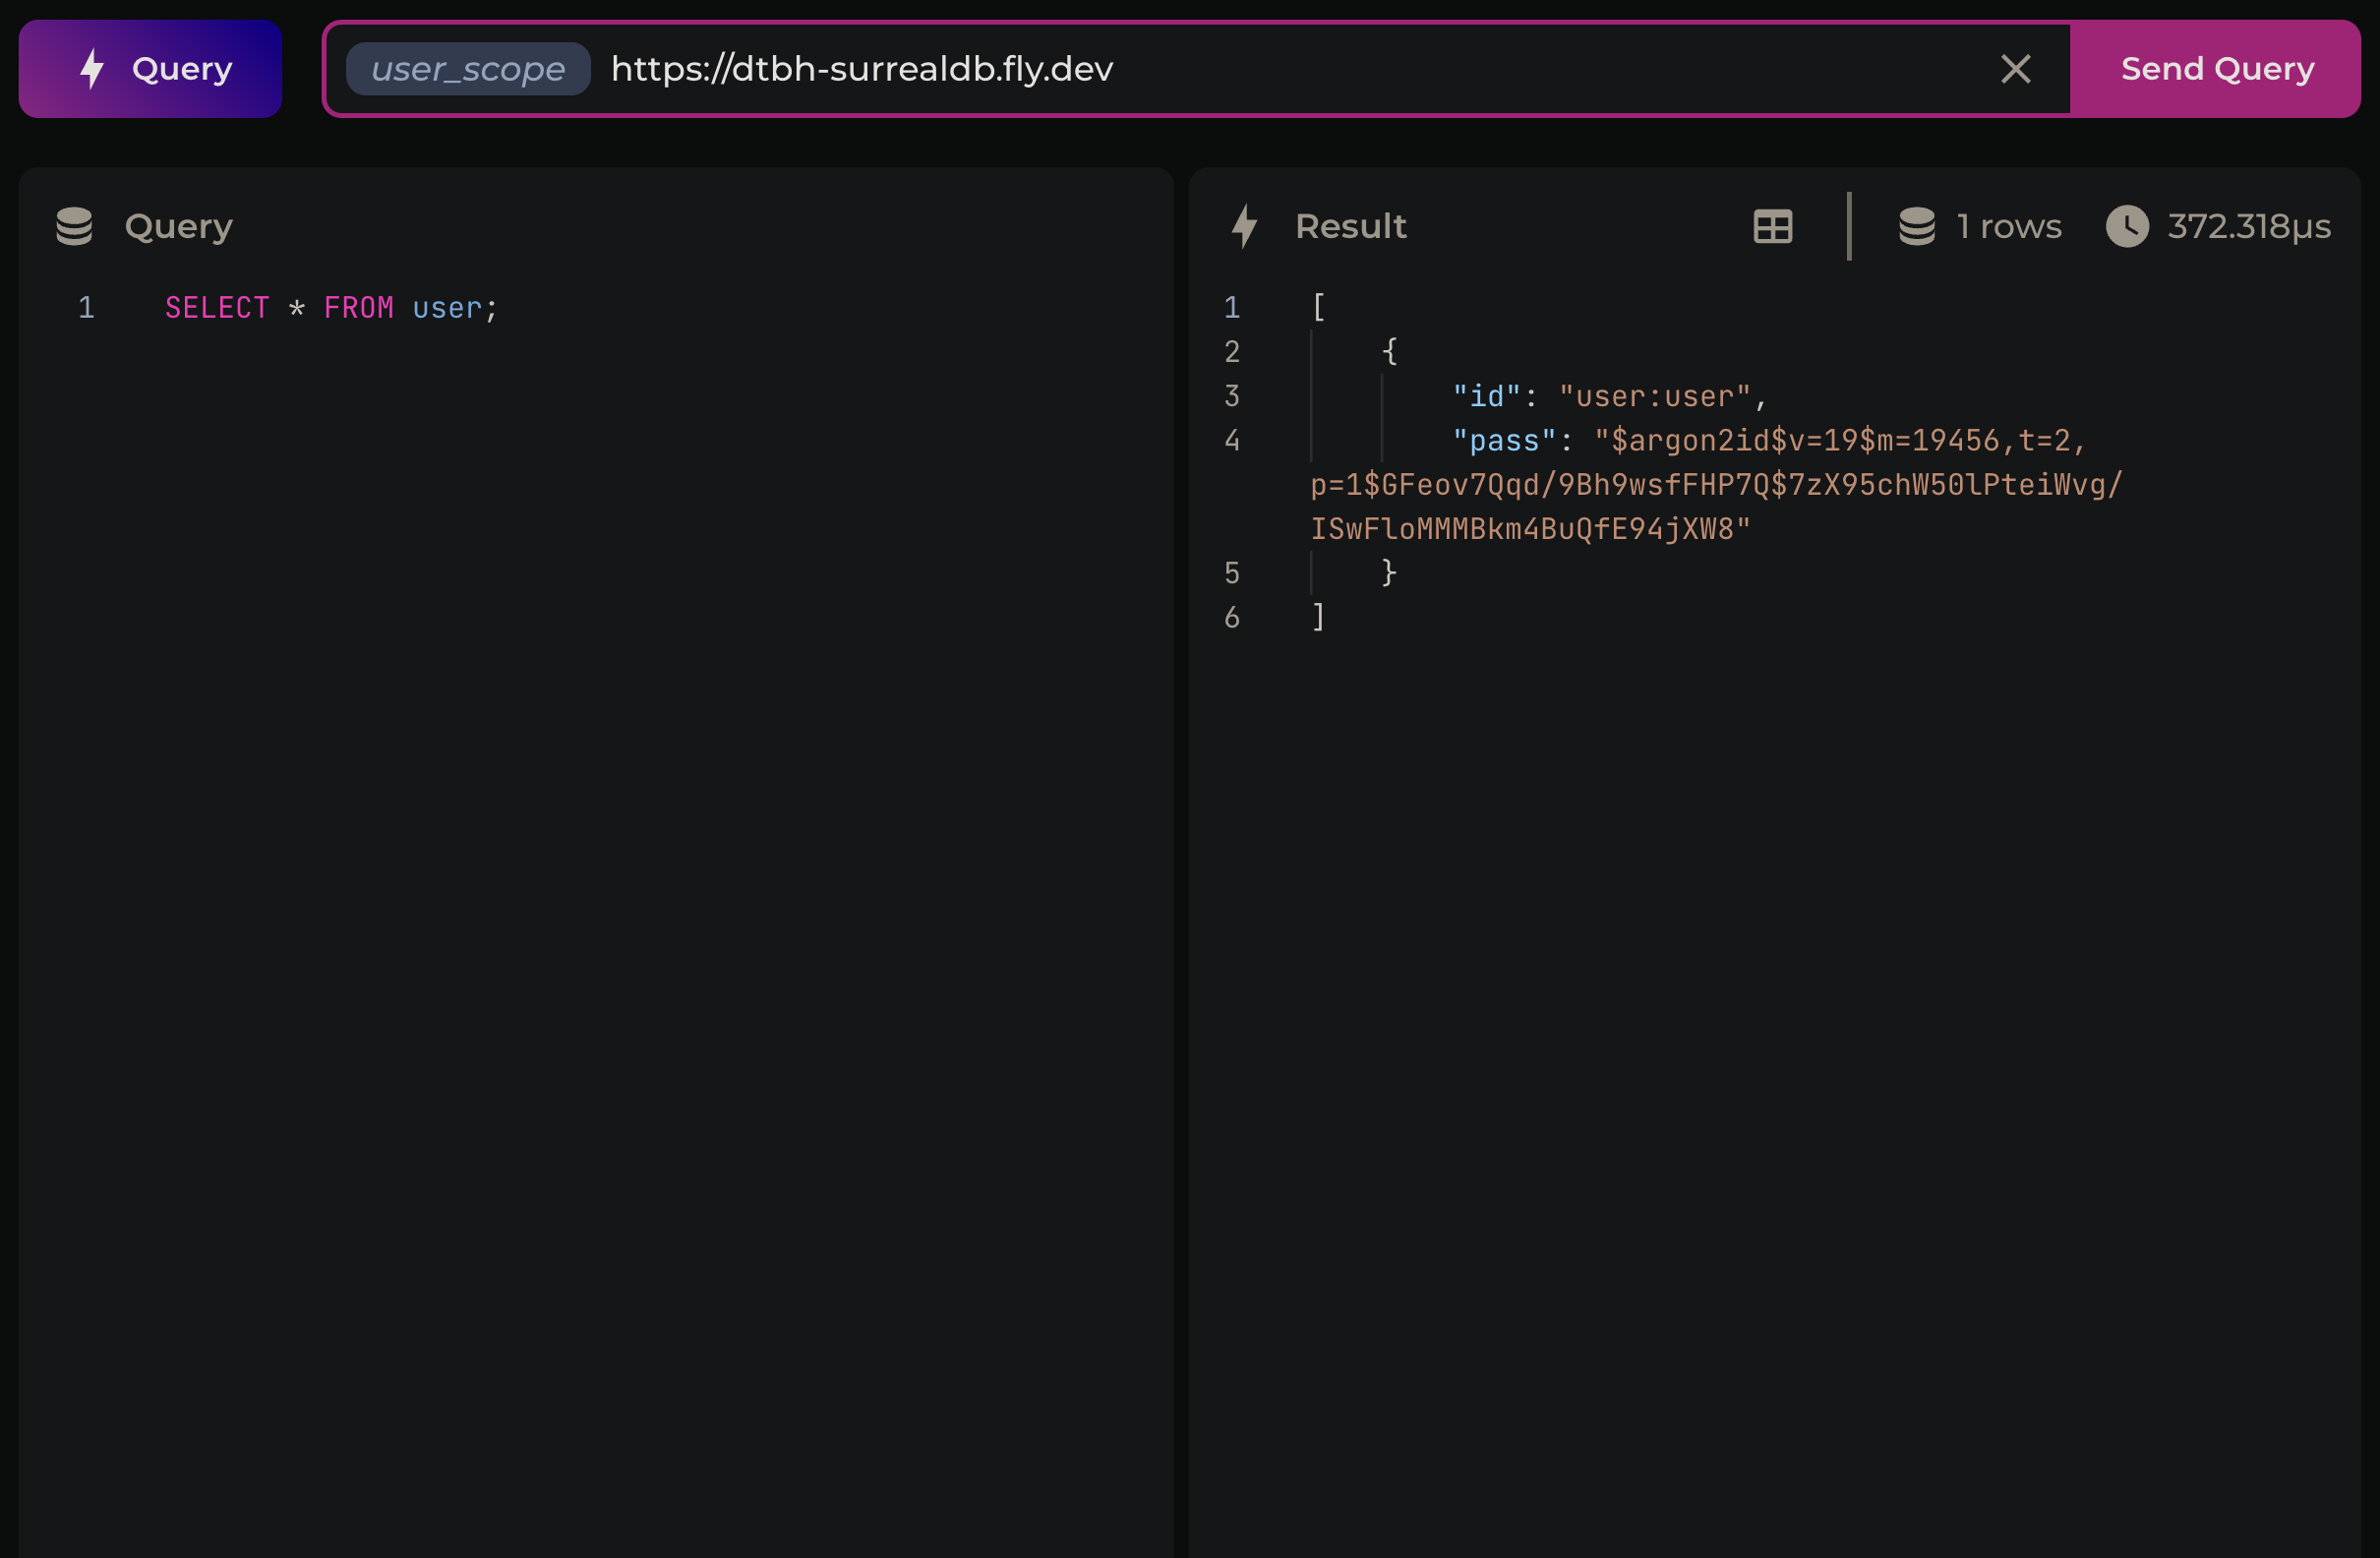
Task: Click result line number 2 gutter
Action: [1232, 352]
